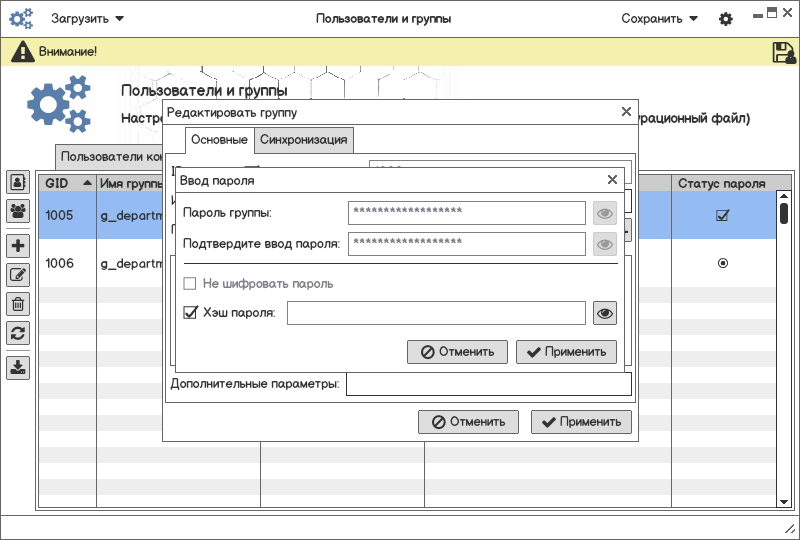Select the groups sidebar icon

point(18,211)
